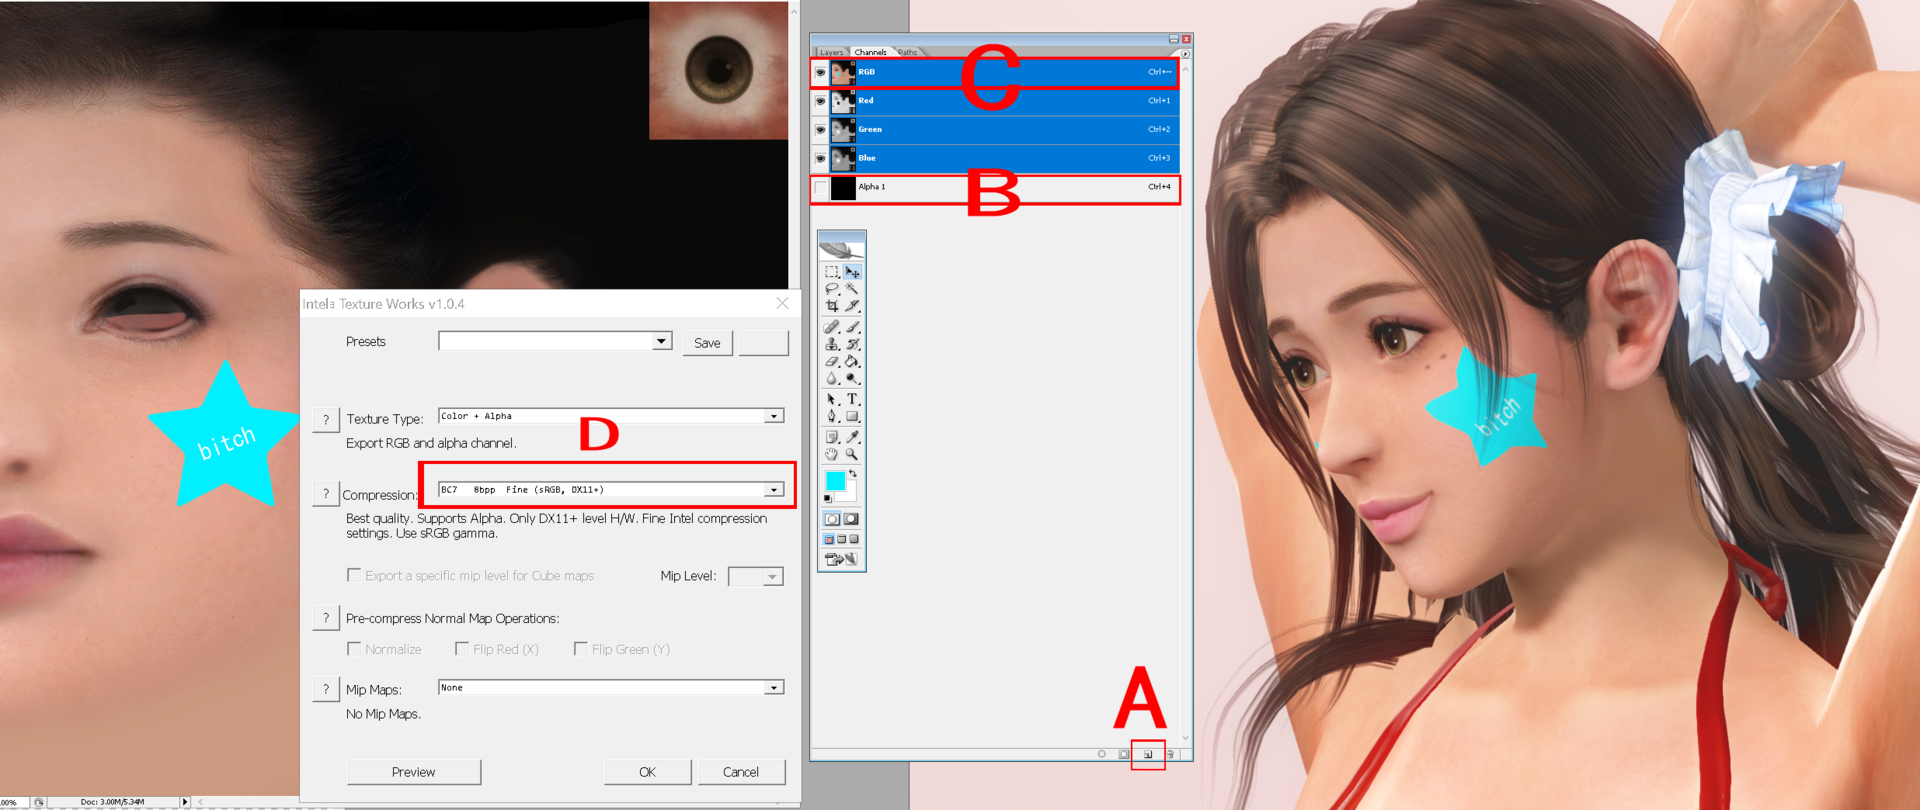
Task: Select the Paint Bucket tool
Action: click(x=852, y=361)
